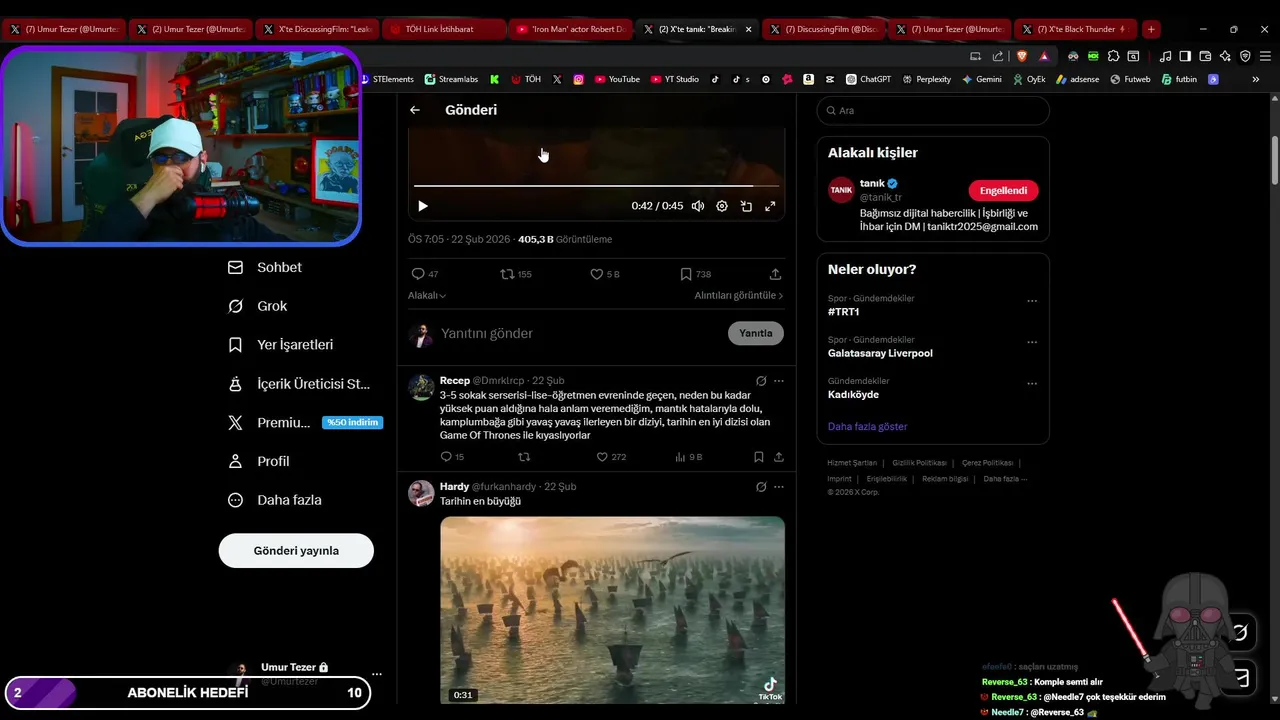Open Streamlabs bookmark
The width and height of the screenshot is (1280, 720).
point(451,79)
